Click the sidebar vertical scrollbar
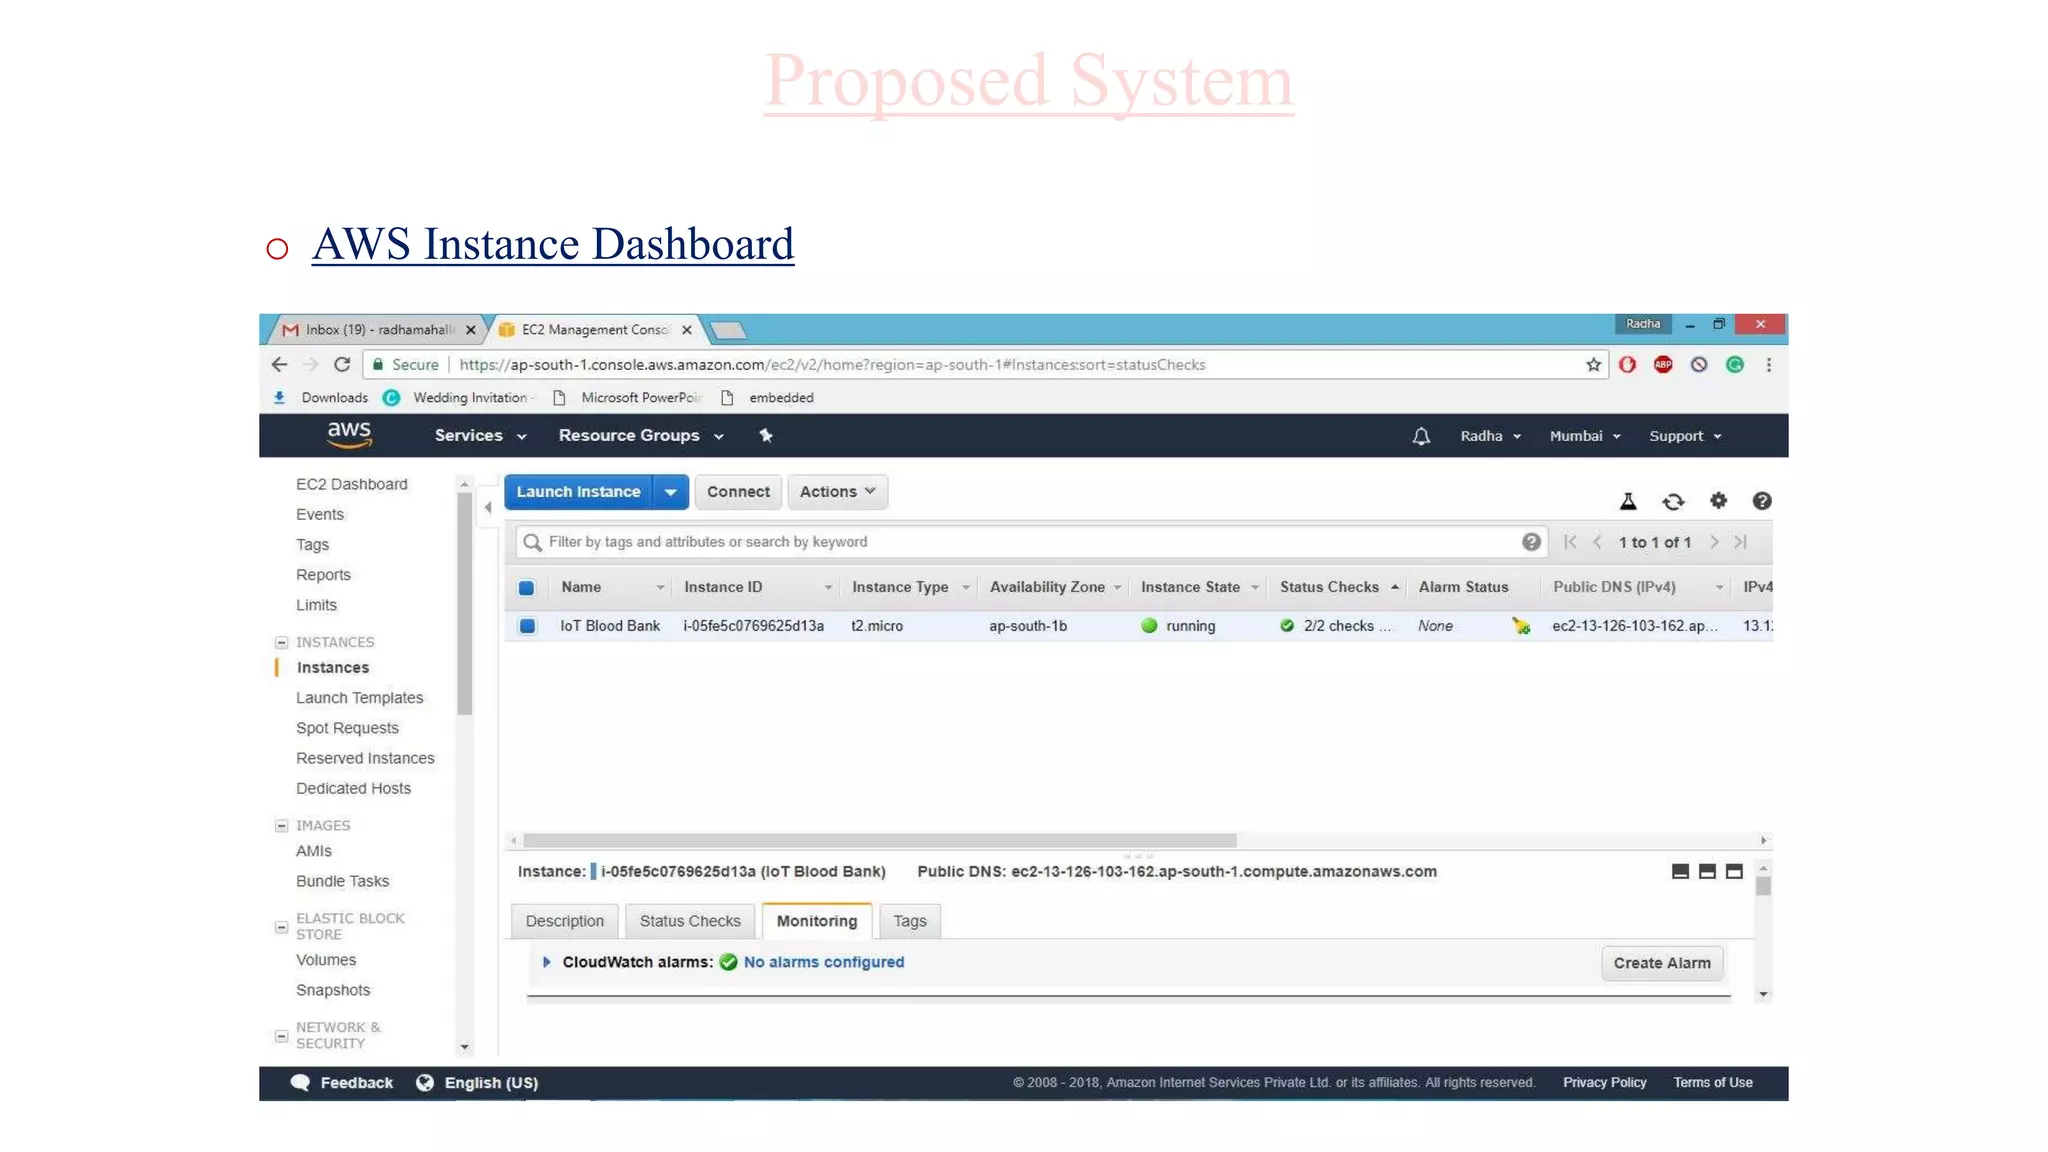This screenshot has height=1152, width=2048. [x=464, y=605]
